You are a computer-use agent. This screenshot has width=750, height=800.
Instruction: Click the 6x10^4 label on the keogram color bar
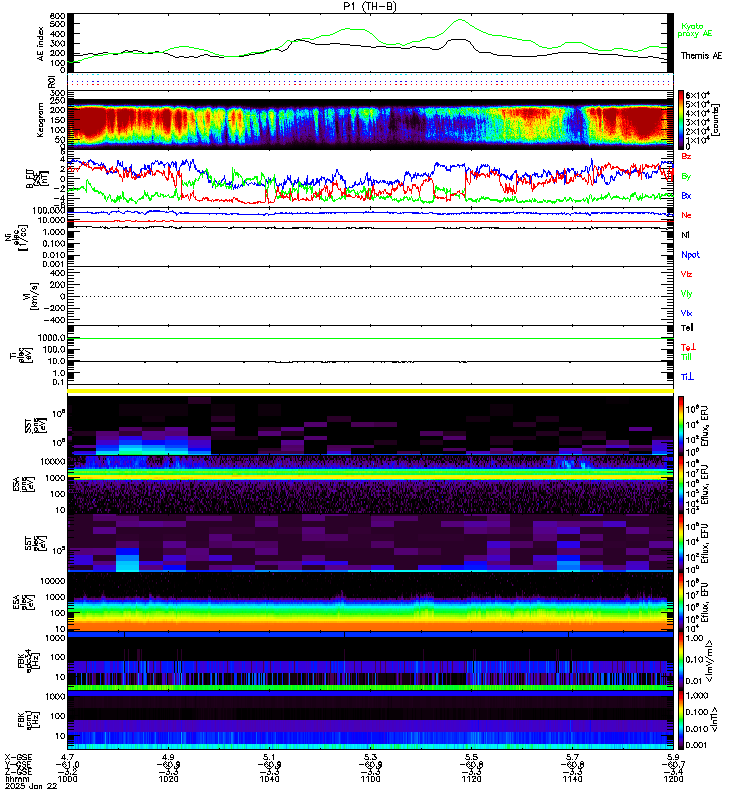coord(697,96)
